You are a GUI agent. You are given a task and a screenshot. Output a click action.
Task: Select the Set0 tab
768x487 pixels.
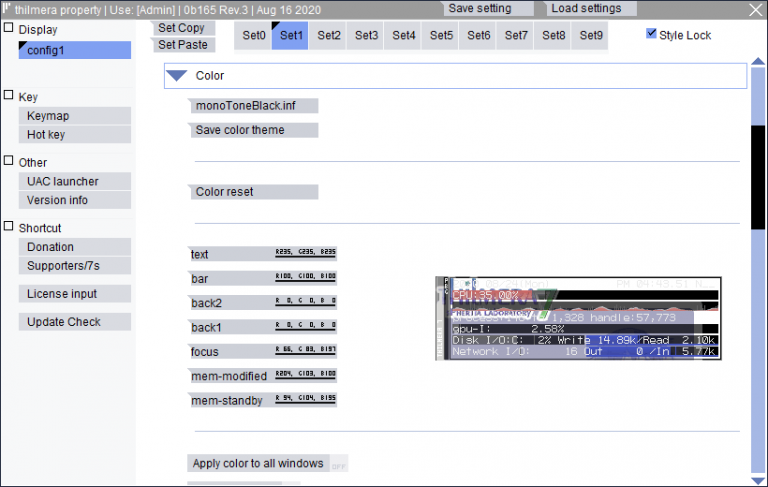pos(254,36)
